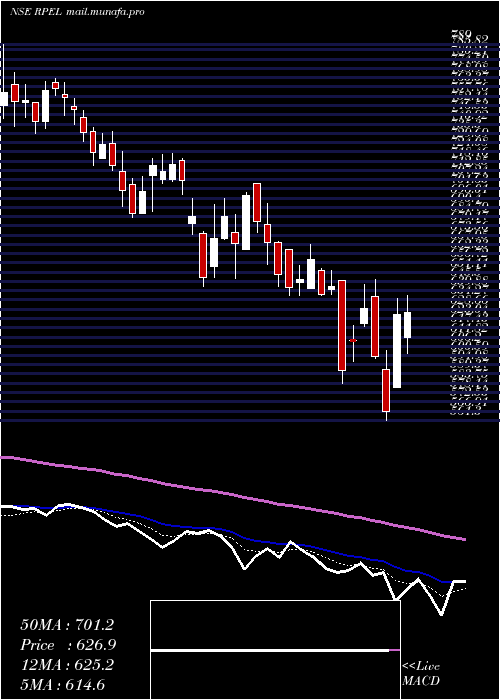This screenshot has width=500, height=700.
Task: Click the '5MA : 614.6' label
Action: [62, 684]
